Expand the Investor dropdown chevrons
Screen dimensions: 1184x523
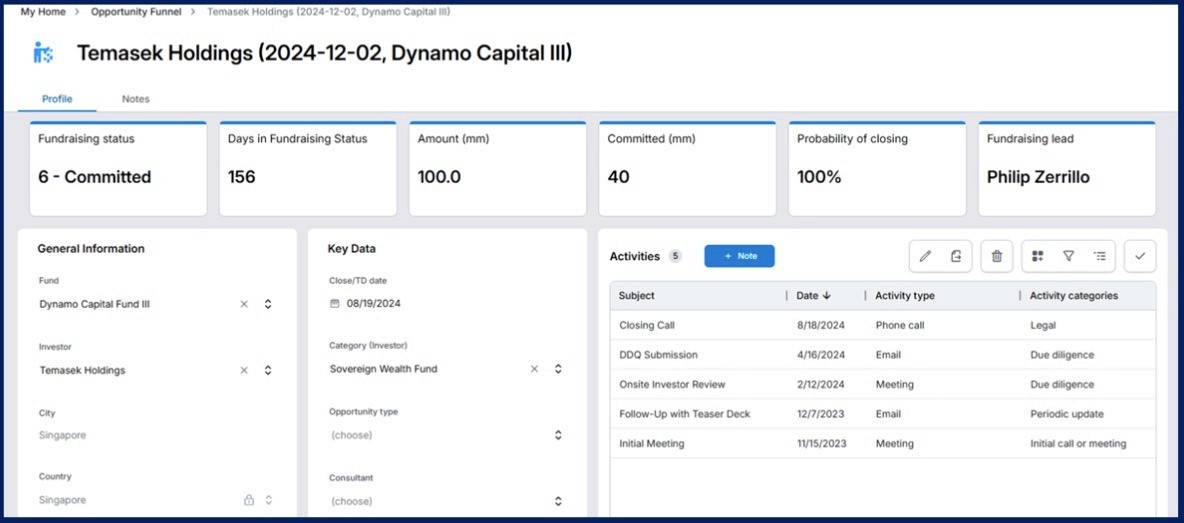pyautogui.click(x=268, y=371)
